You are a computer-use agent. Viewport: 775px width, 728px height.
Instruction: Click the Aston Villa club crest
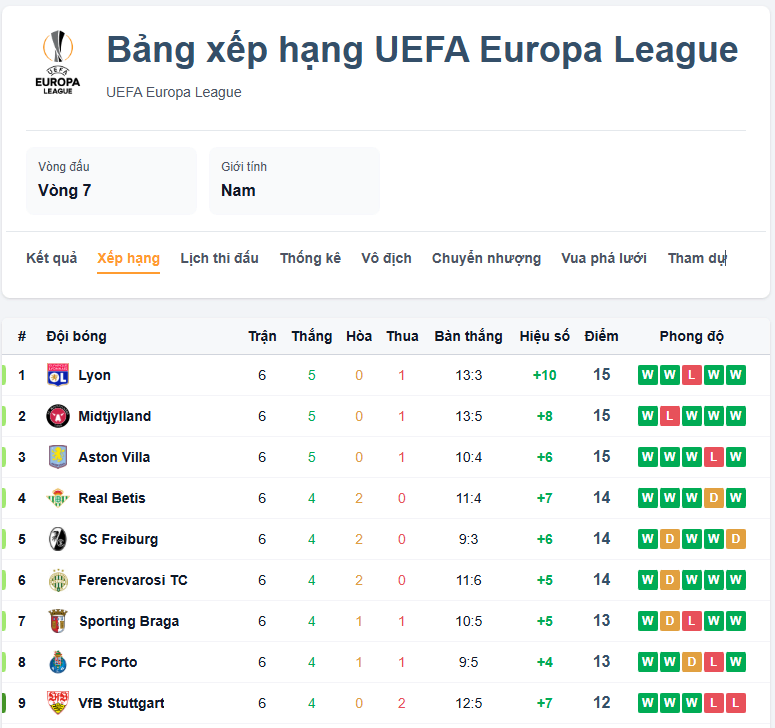57,457
